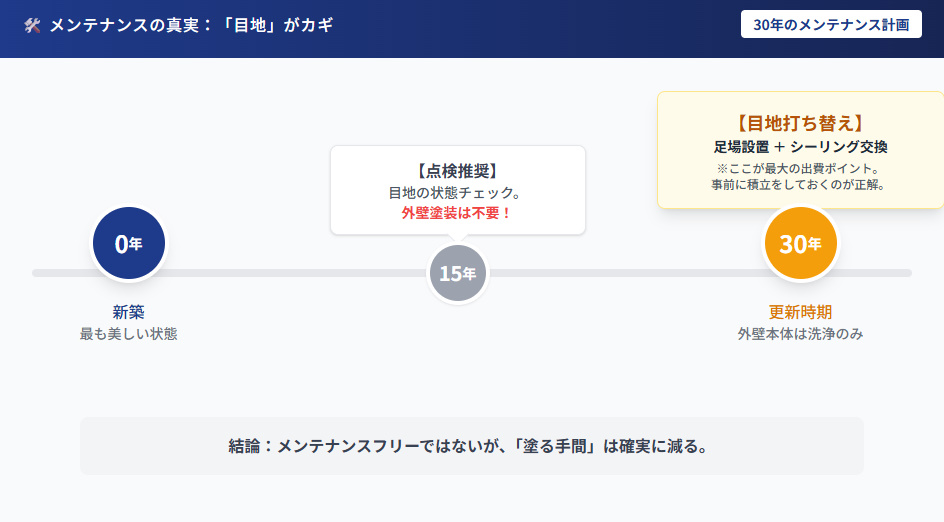944x522 pixels.
Task: Click the header title メンテナンスの真実
Action: coord(191,25)
